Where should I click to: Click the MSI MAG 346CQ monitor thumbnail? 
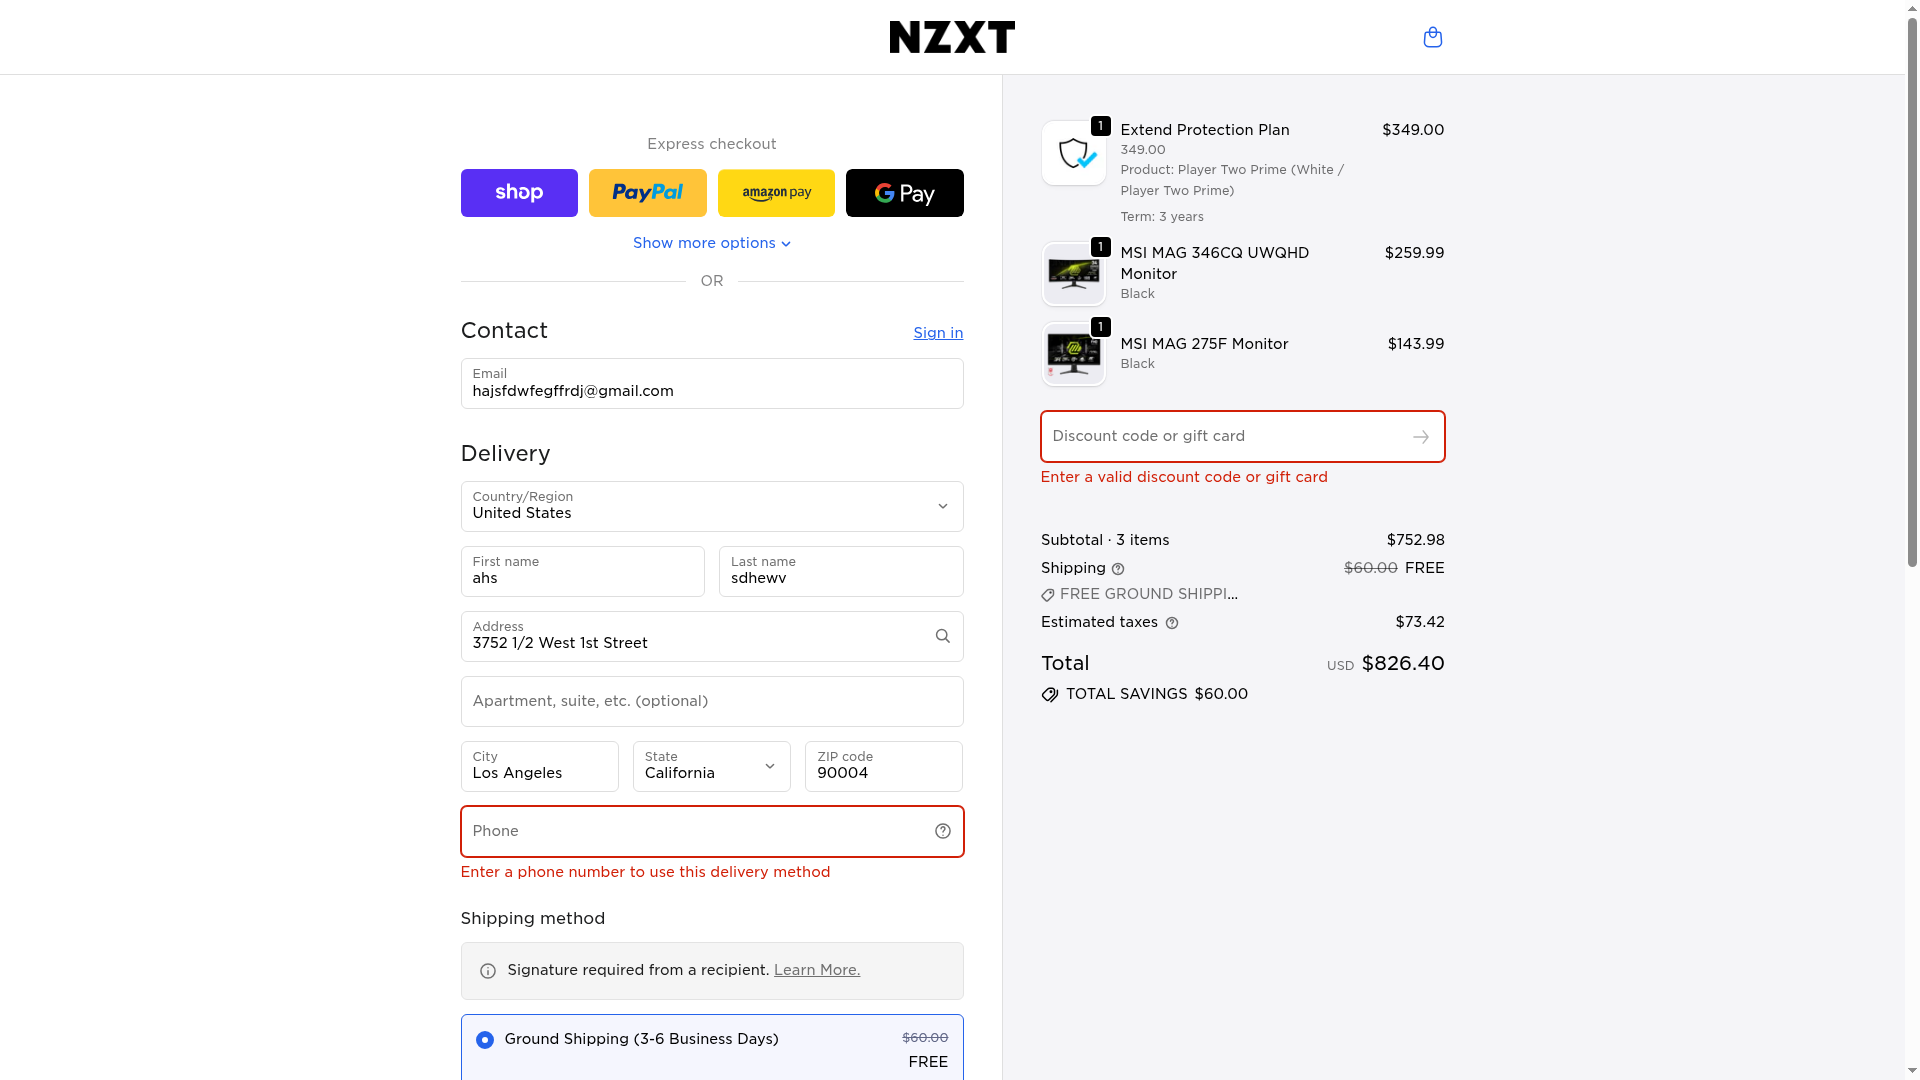tap(1073, 274)
